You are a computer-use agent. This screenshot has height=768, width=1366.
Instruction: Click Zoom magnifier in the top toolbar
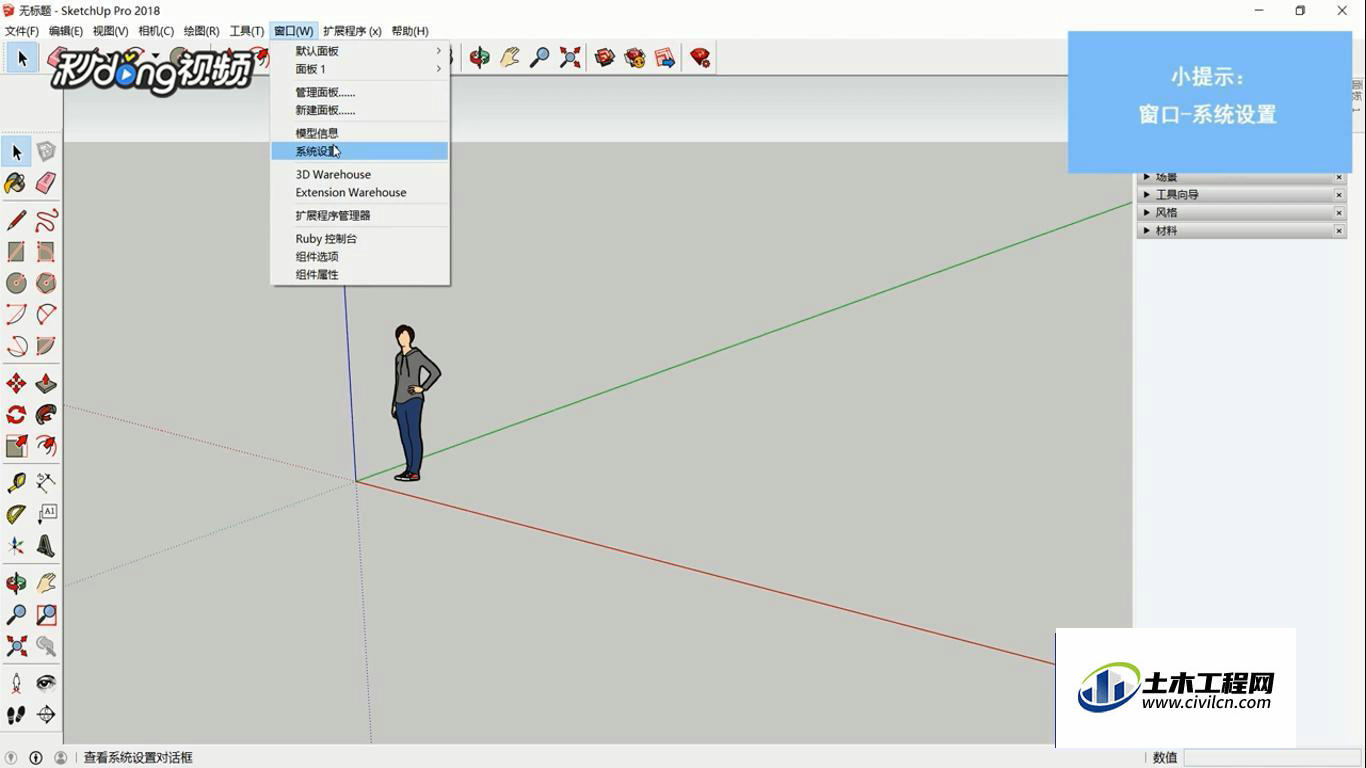click(540, 58)
